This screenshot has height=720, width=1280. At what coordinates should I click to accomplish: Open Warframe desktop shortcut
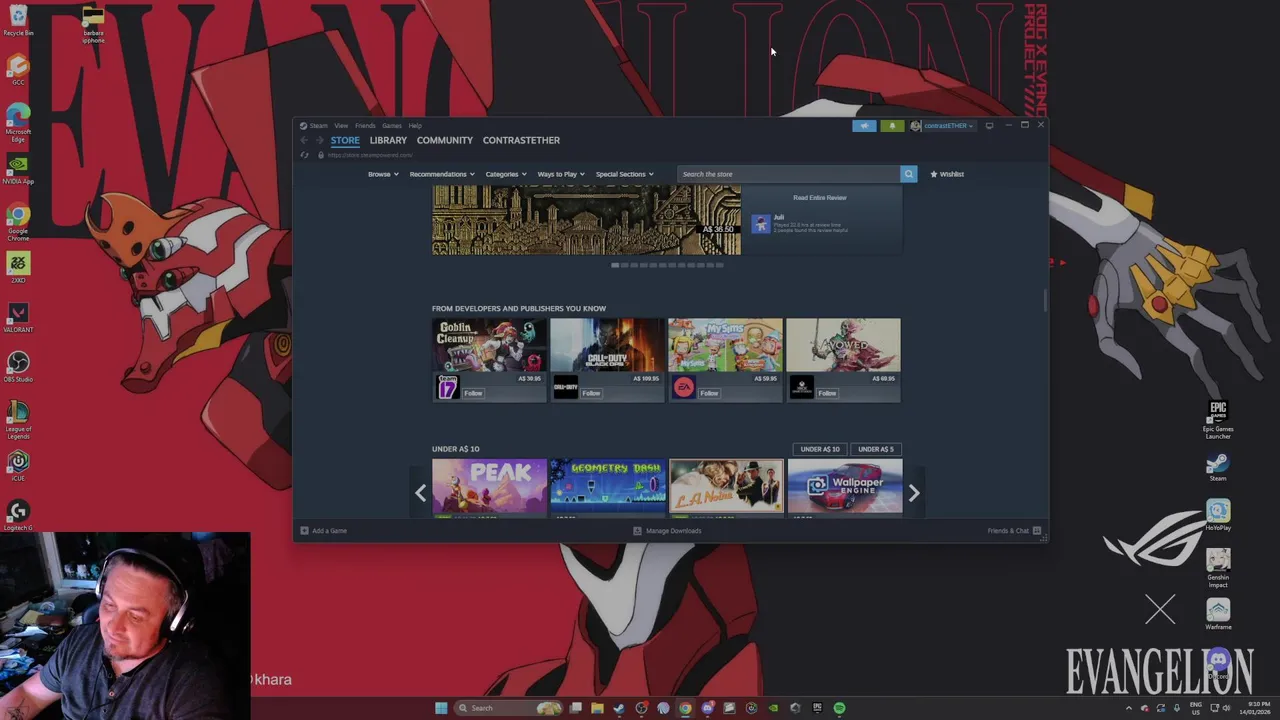pyautogui.click(x=1218, y=614)
